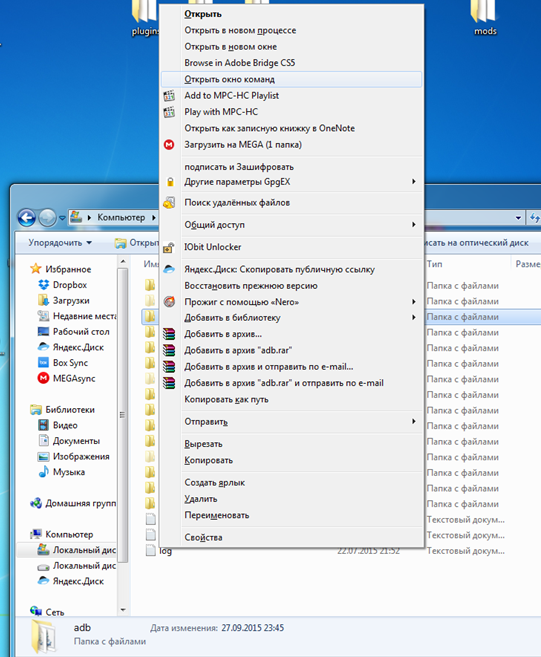The image size is (541, 657).
Task: Choose Browse in Adobe Bridge CS5
Action: [291, 63]
